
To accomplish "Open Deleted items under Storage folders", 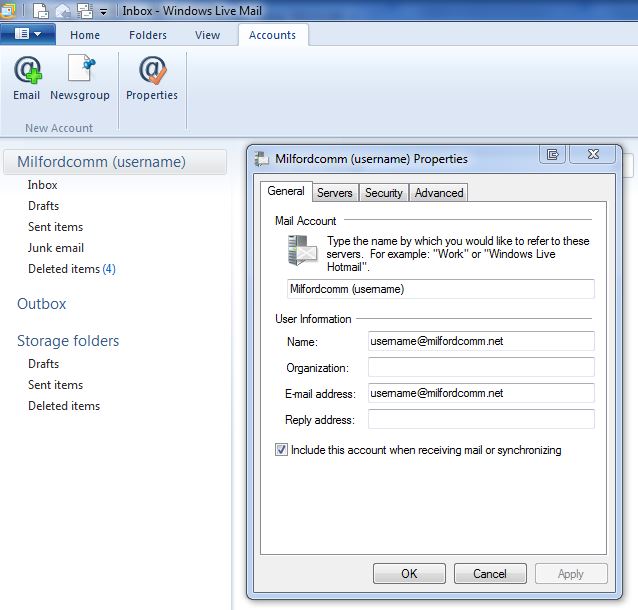I will point(64,406).
